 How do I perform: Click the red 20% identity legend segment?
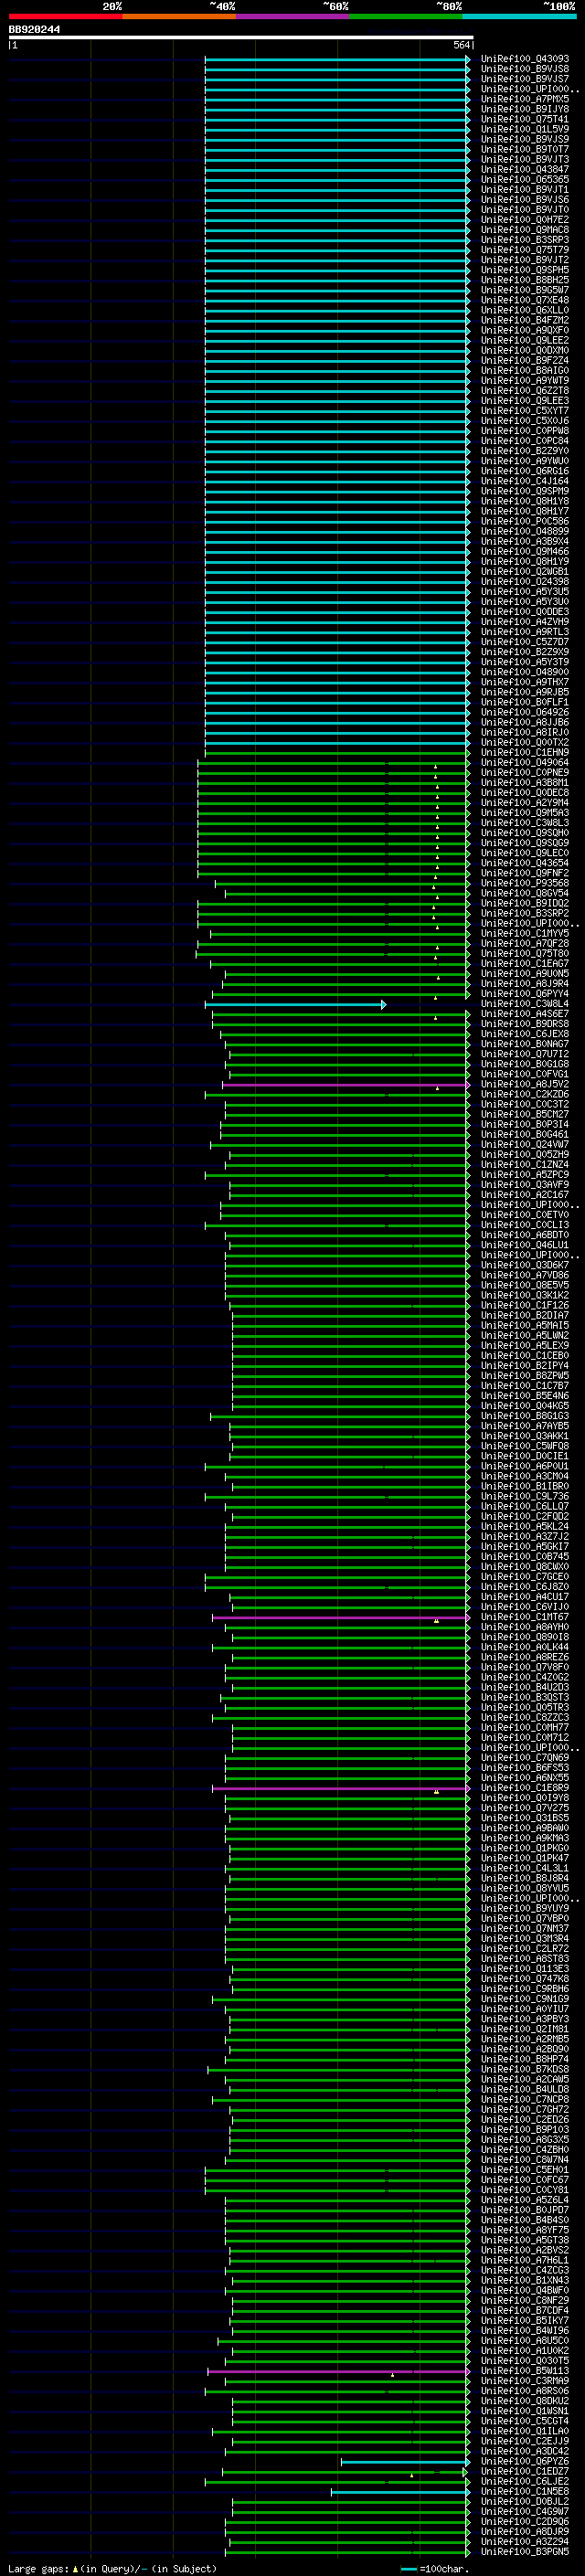[x=65, y=16]
